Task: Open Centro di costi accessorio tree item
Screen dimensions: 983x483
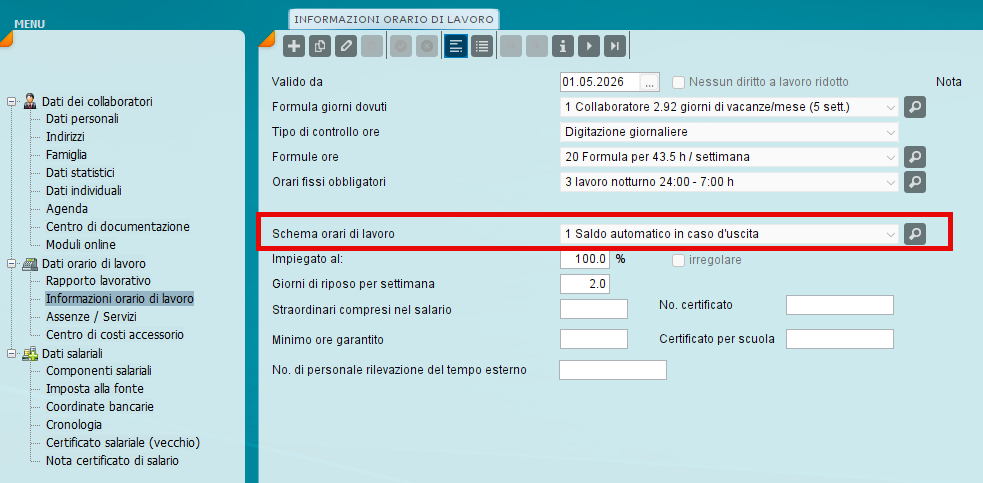Action: (115, 334)
